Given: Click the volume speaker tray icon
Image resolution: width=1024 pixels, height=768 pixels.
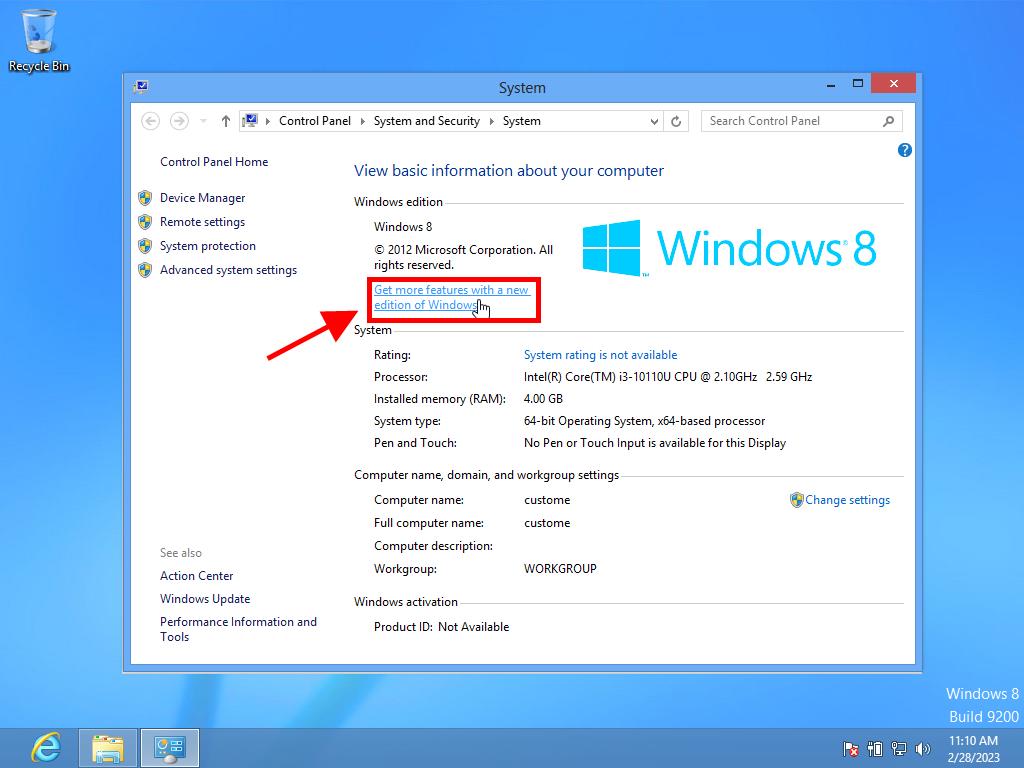Looking at the screenshot, I should point(922,748).
